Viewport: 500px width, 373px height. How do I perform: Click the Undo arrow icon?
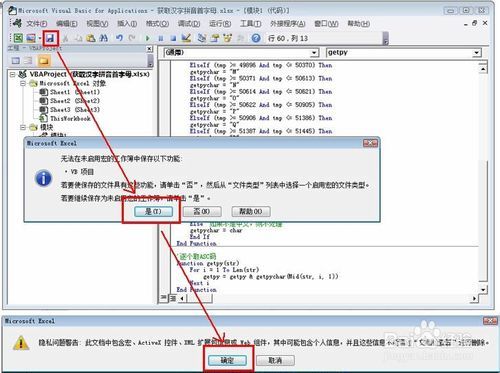[119, 38]
